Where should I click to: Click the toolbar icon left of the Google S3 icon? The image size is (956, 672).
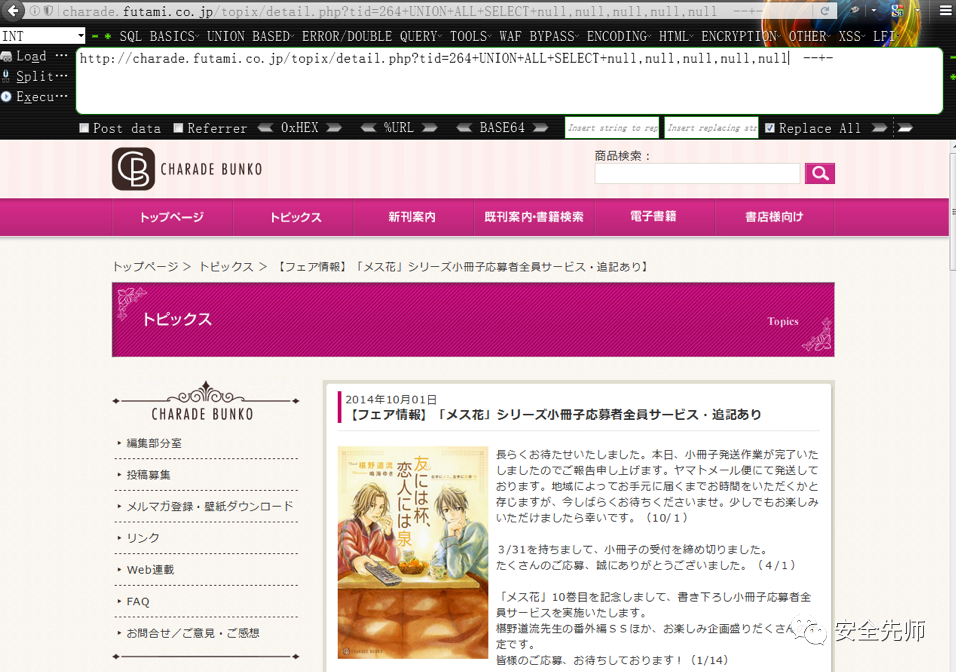coord(856,10)
